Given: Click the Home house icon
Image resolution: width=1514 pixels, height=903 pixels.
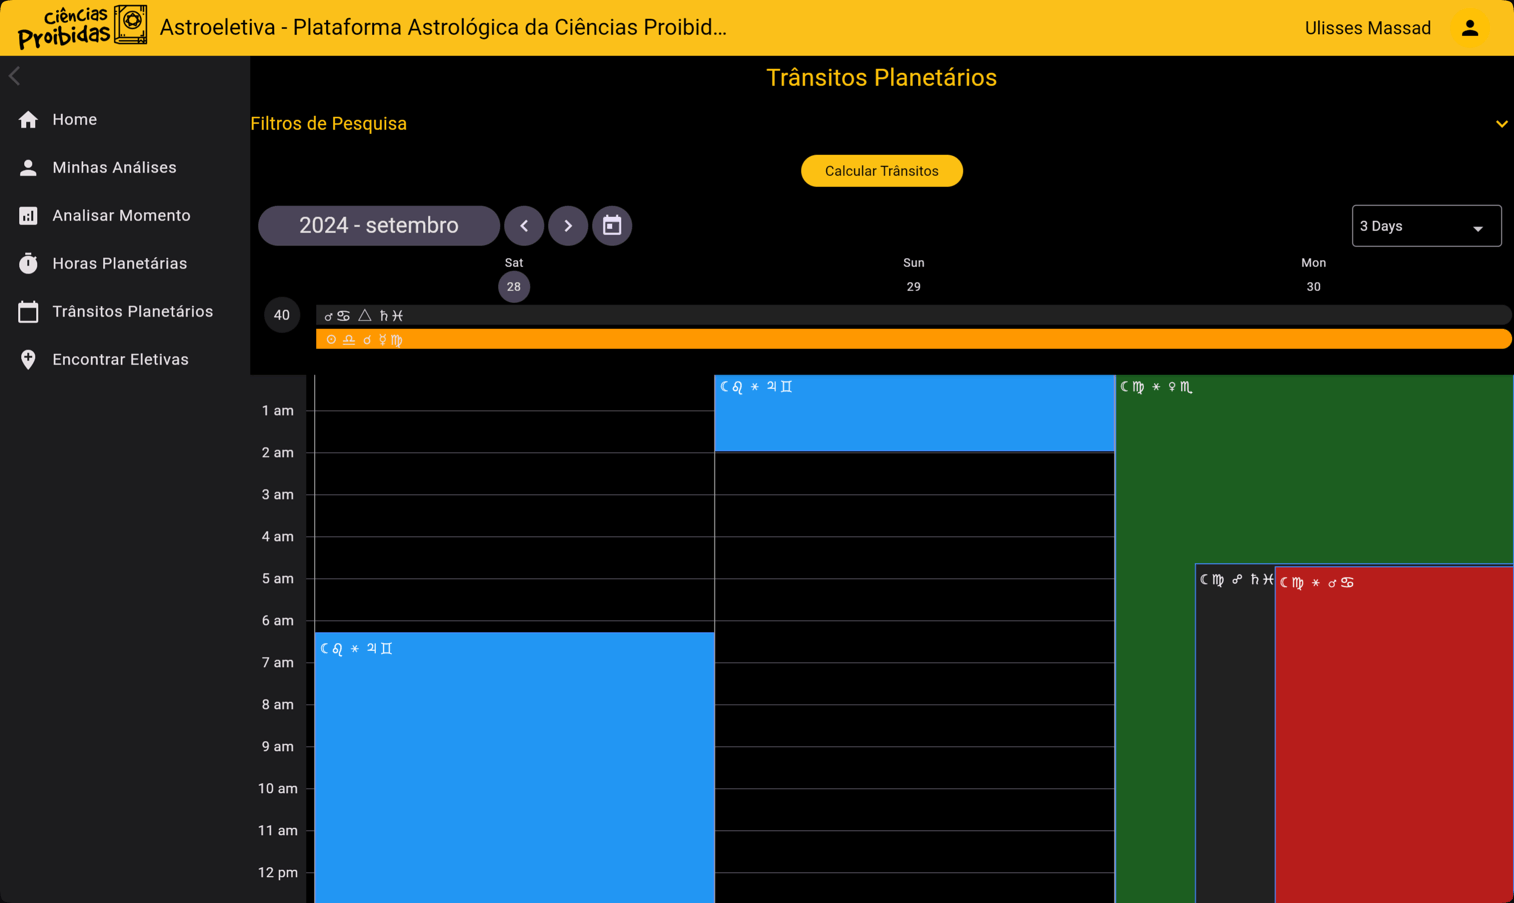Looking at the screenshot, I should 28,120.
